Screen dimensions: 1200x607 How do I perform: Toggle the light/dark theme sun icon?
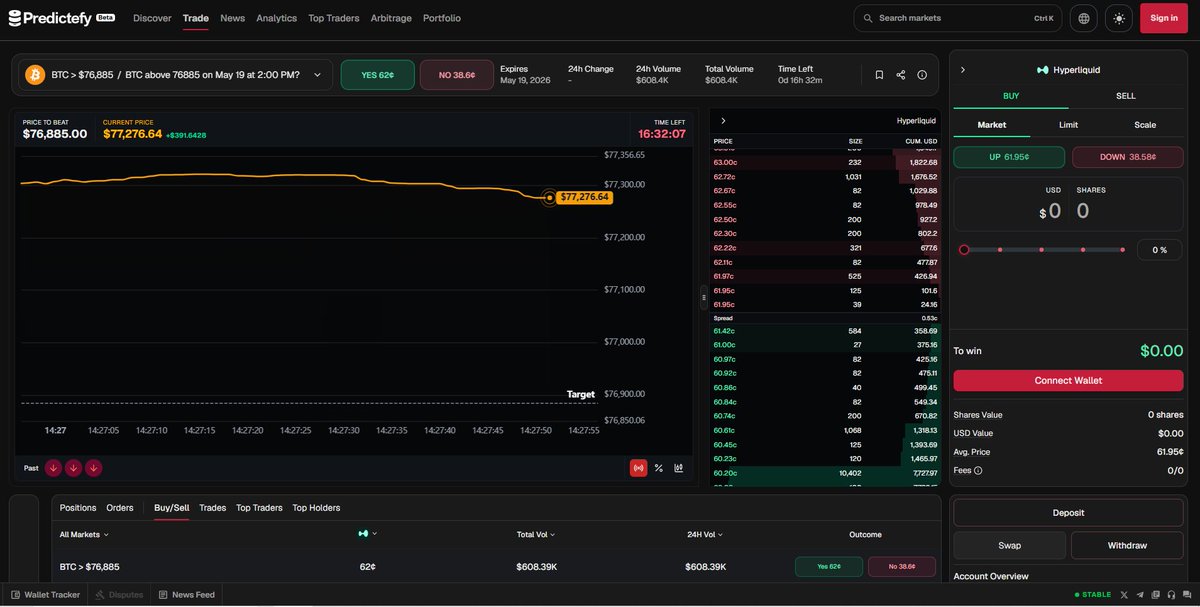click(x=1118, y=18)
